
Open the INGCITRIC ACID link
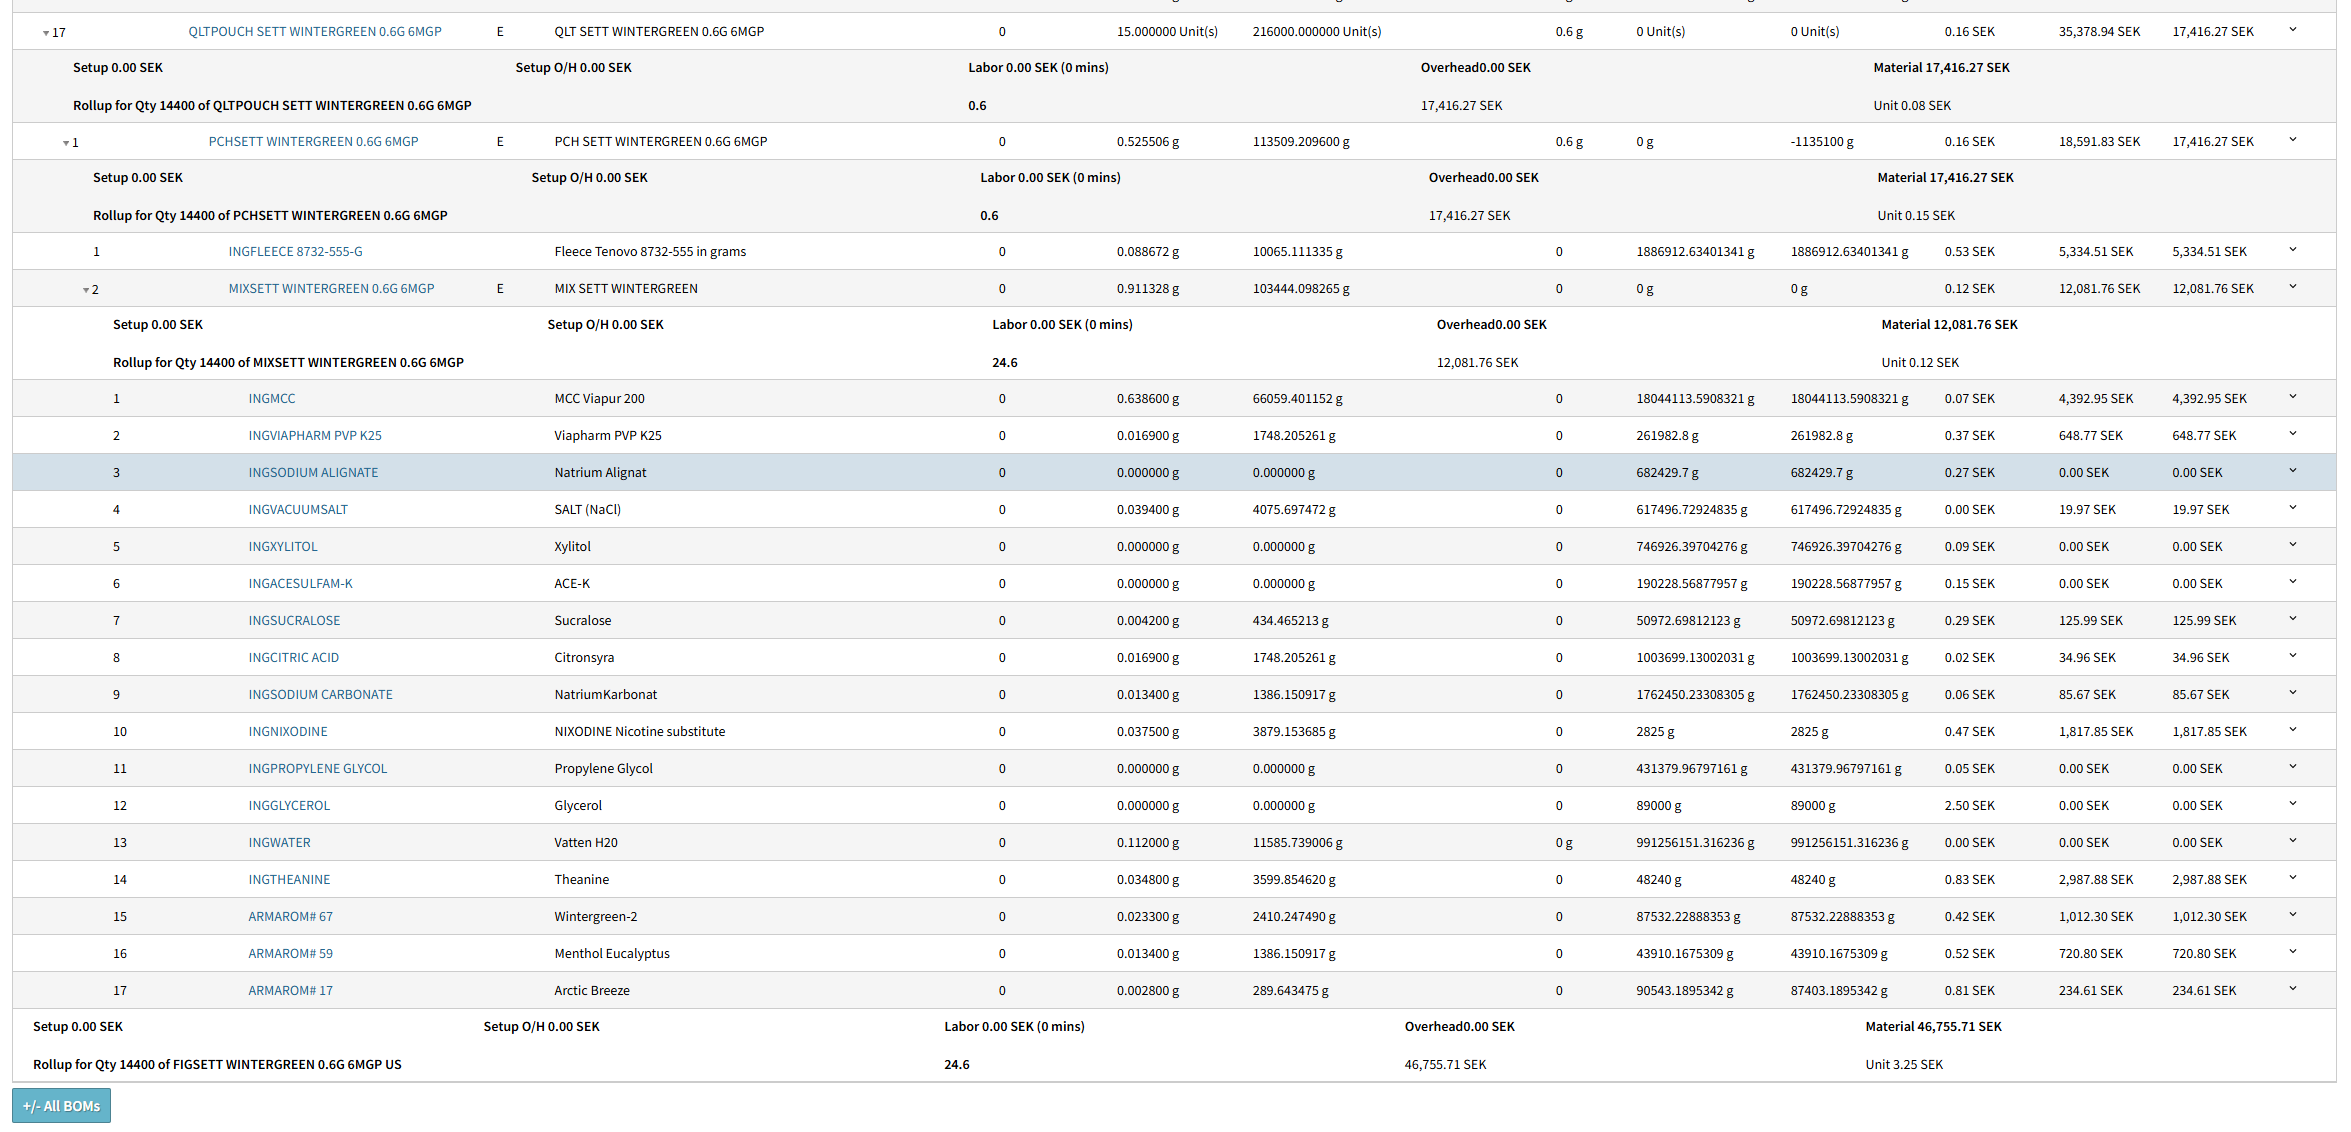pyautogui.click(x=294, y=658)
